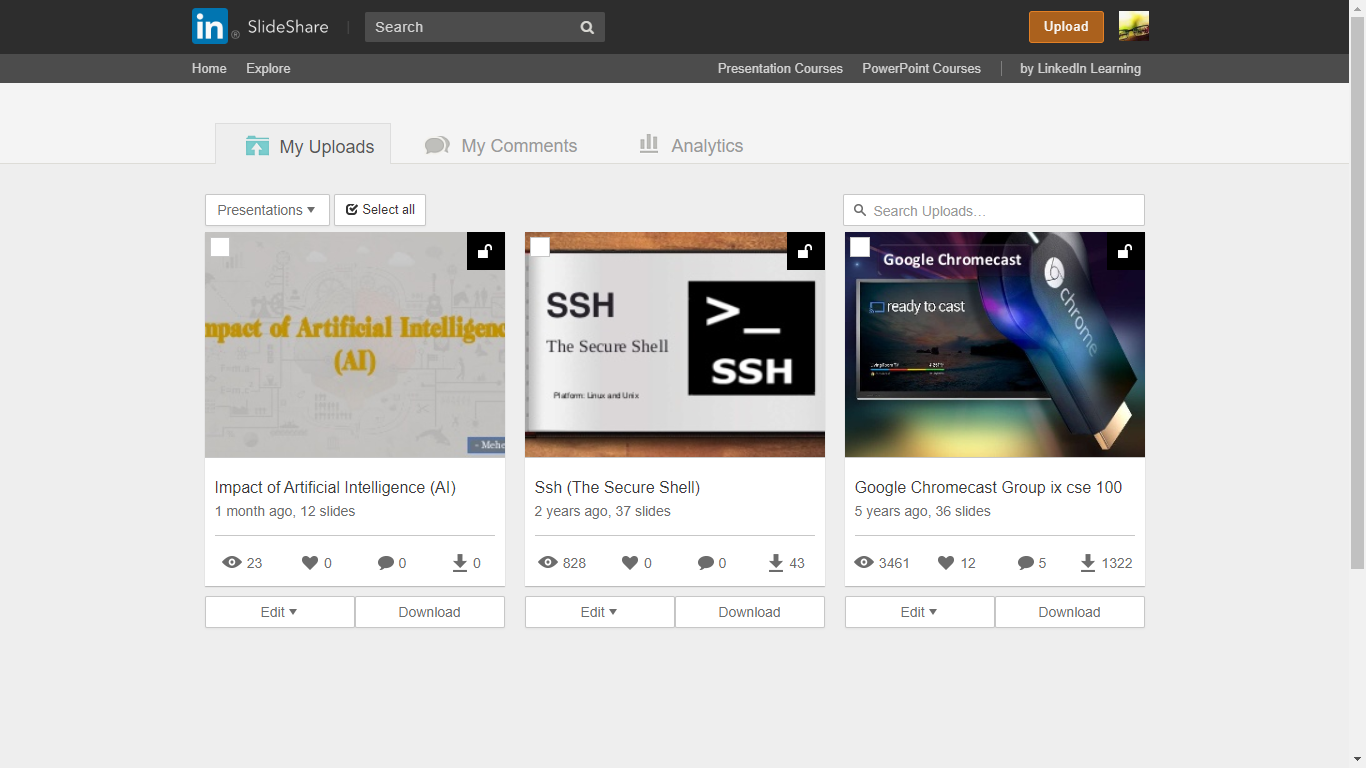Open the Google Chromecast slide thumbnail
1366x768 pixels.
click(995, 345)
